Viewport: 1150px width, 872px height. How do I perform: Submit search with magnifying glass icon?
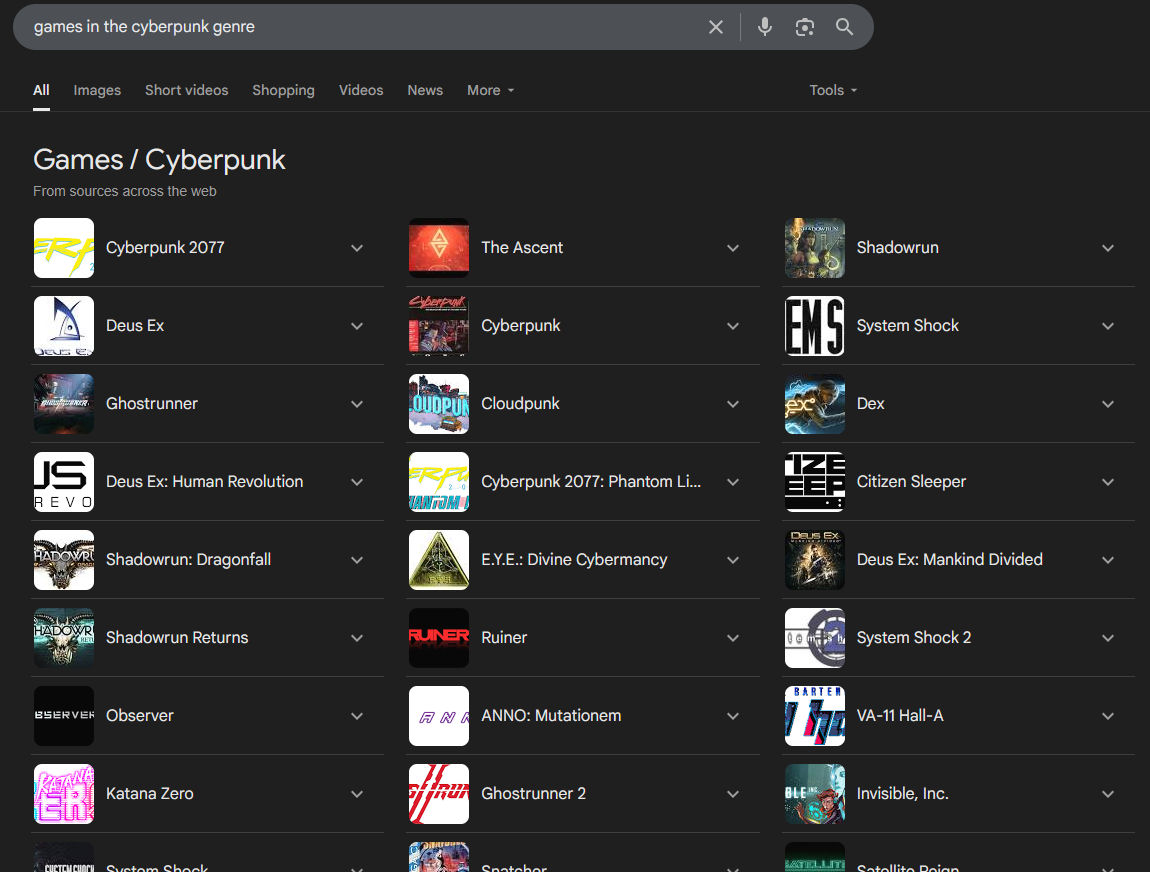click(x=844, y=27)
